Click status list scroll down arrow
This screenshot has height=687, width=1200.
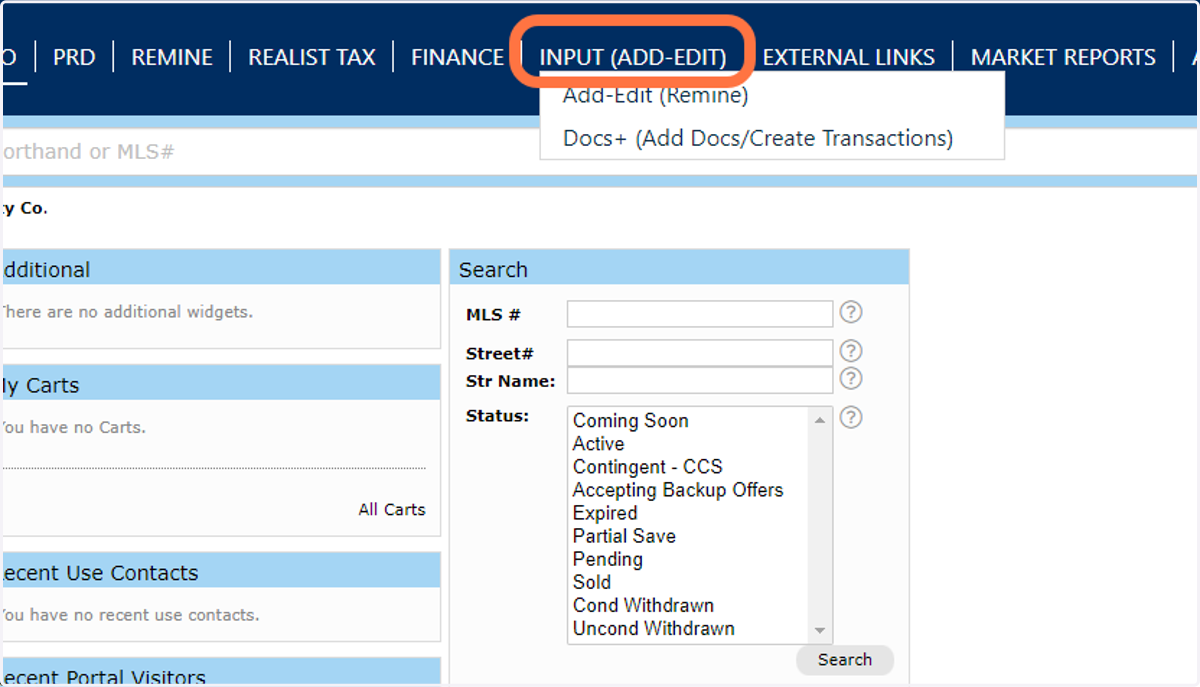(x=821, y=631)
